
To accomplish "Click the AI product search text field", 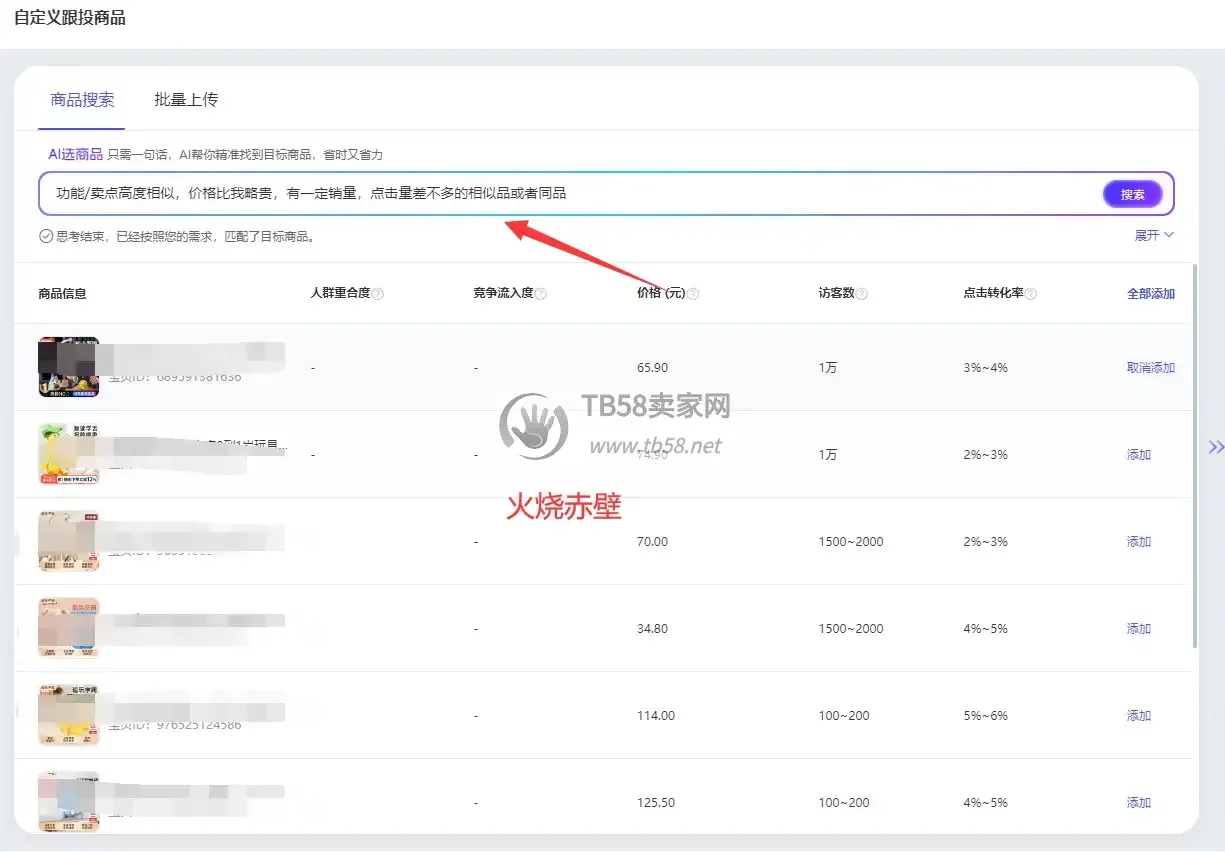I will click(570, 194).
